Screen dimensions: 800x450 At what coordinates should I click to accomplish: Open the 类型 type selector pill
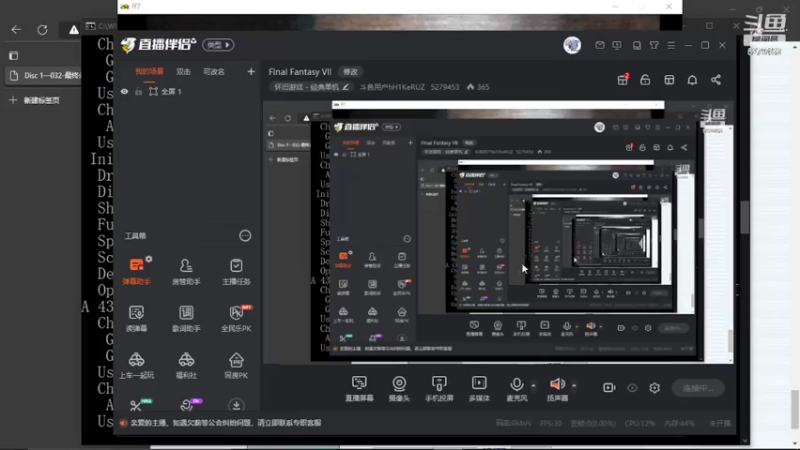click(x=218, y=45)
